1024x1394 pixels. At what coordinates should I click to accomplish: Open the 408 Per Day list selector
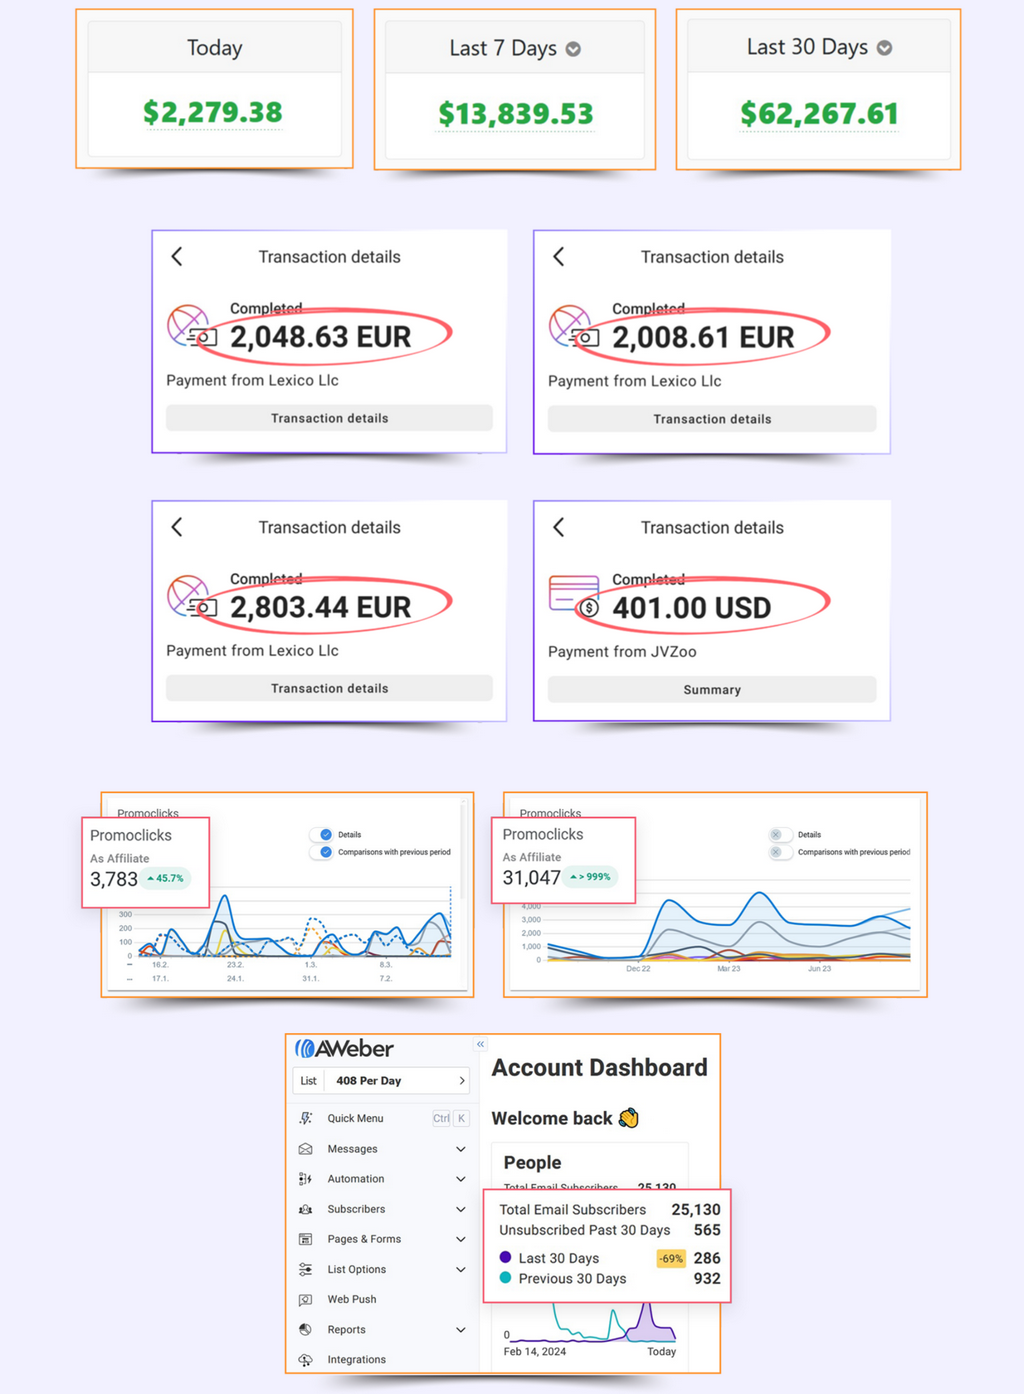pyautogui.click(x=380, y=1081)
